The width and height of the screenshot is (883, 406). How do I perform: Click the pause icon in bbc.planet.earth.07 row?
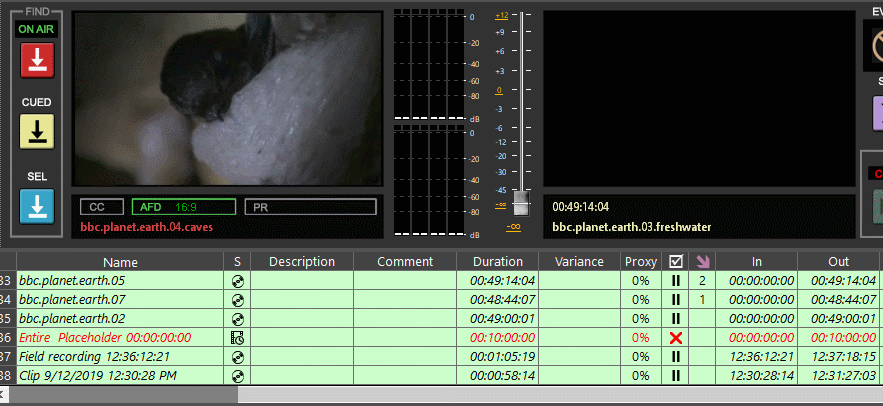[676, 300]
